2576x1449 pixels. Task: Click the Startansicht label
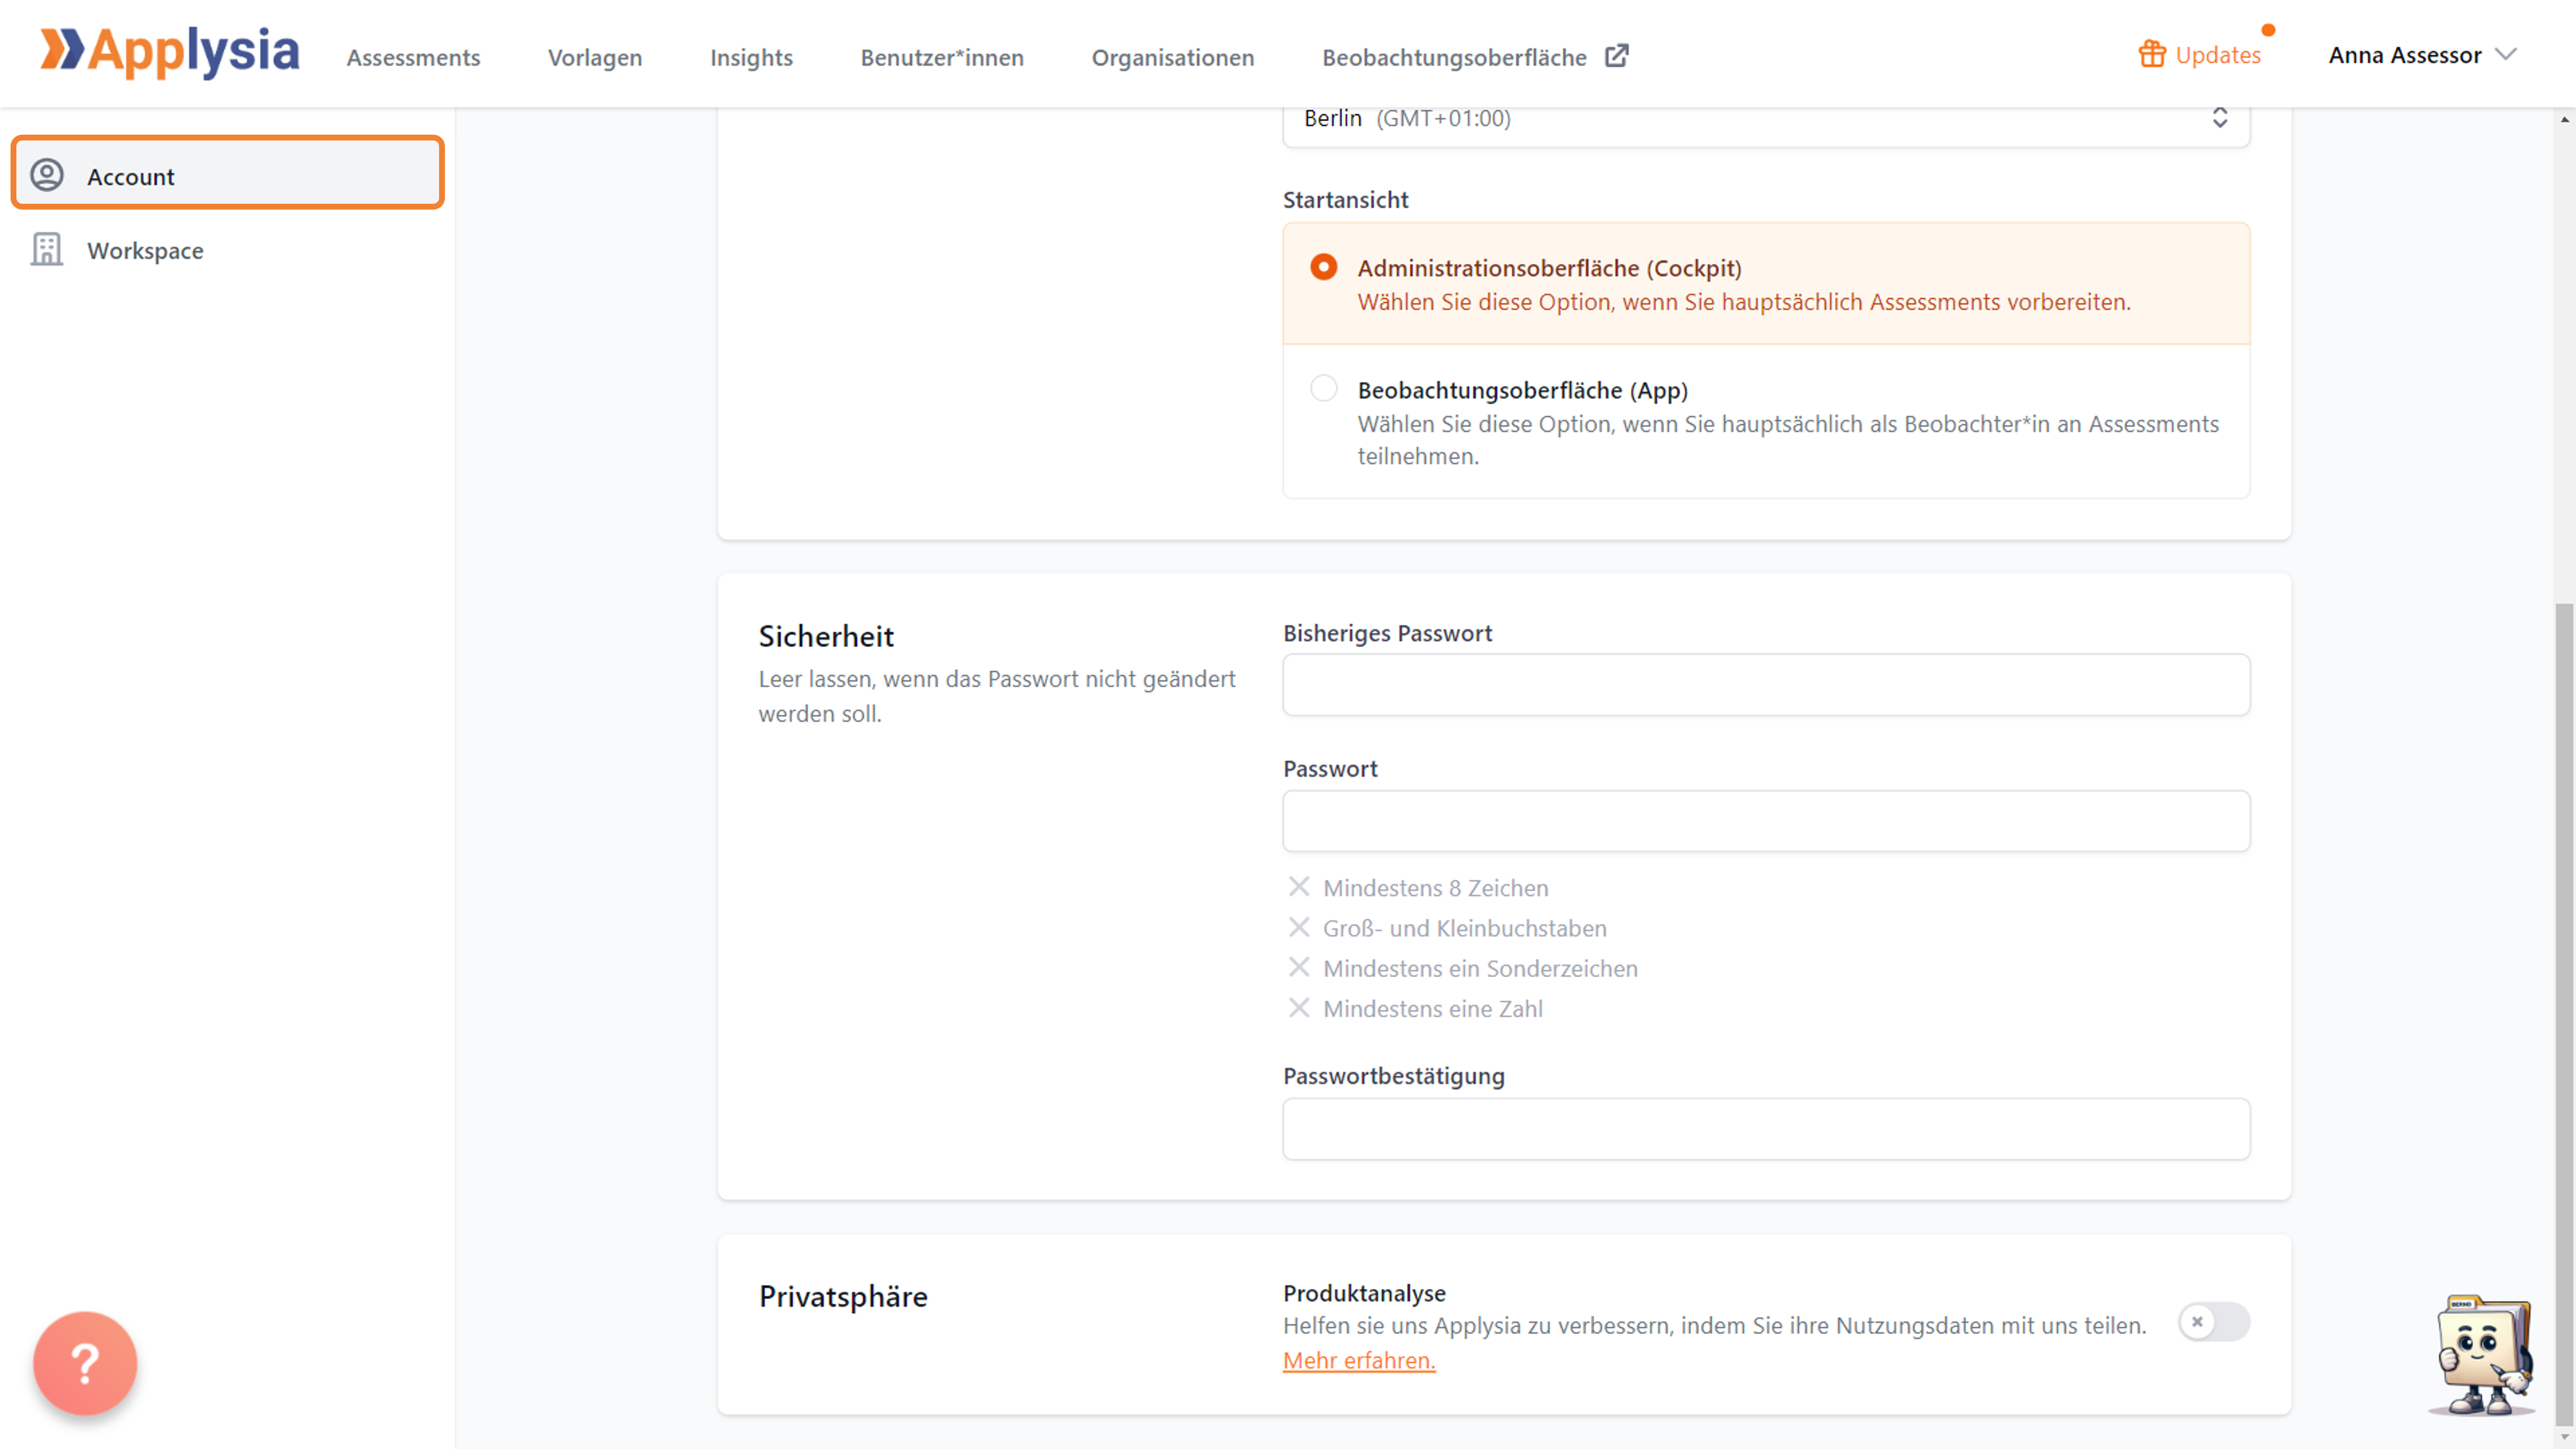point(1345,199)
